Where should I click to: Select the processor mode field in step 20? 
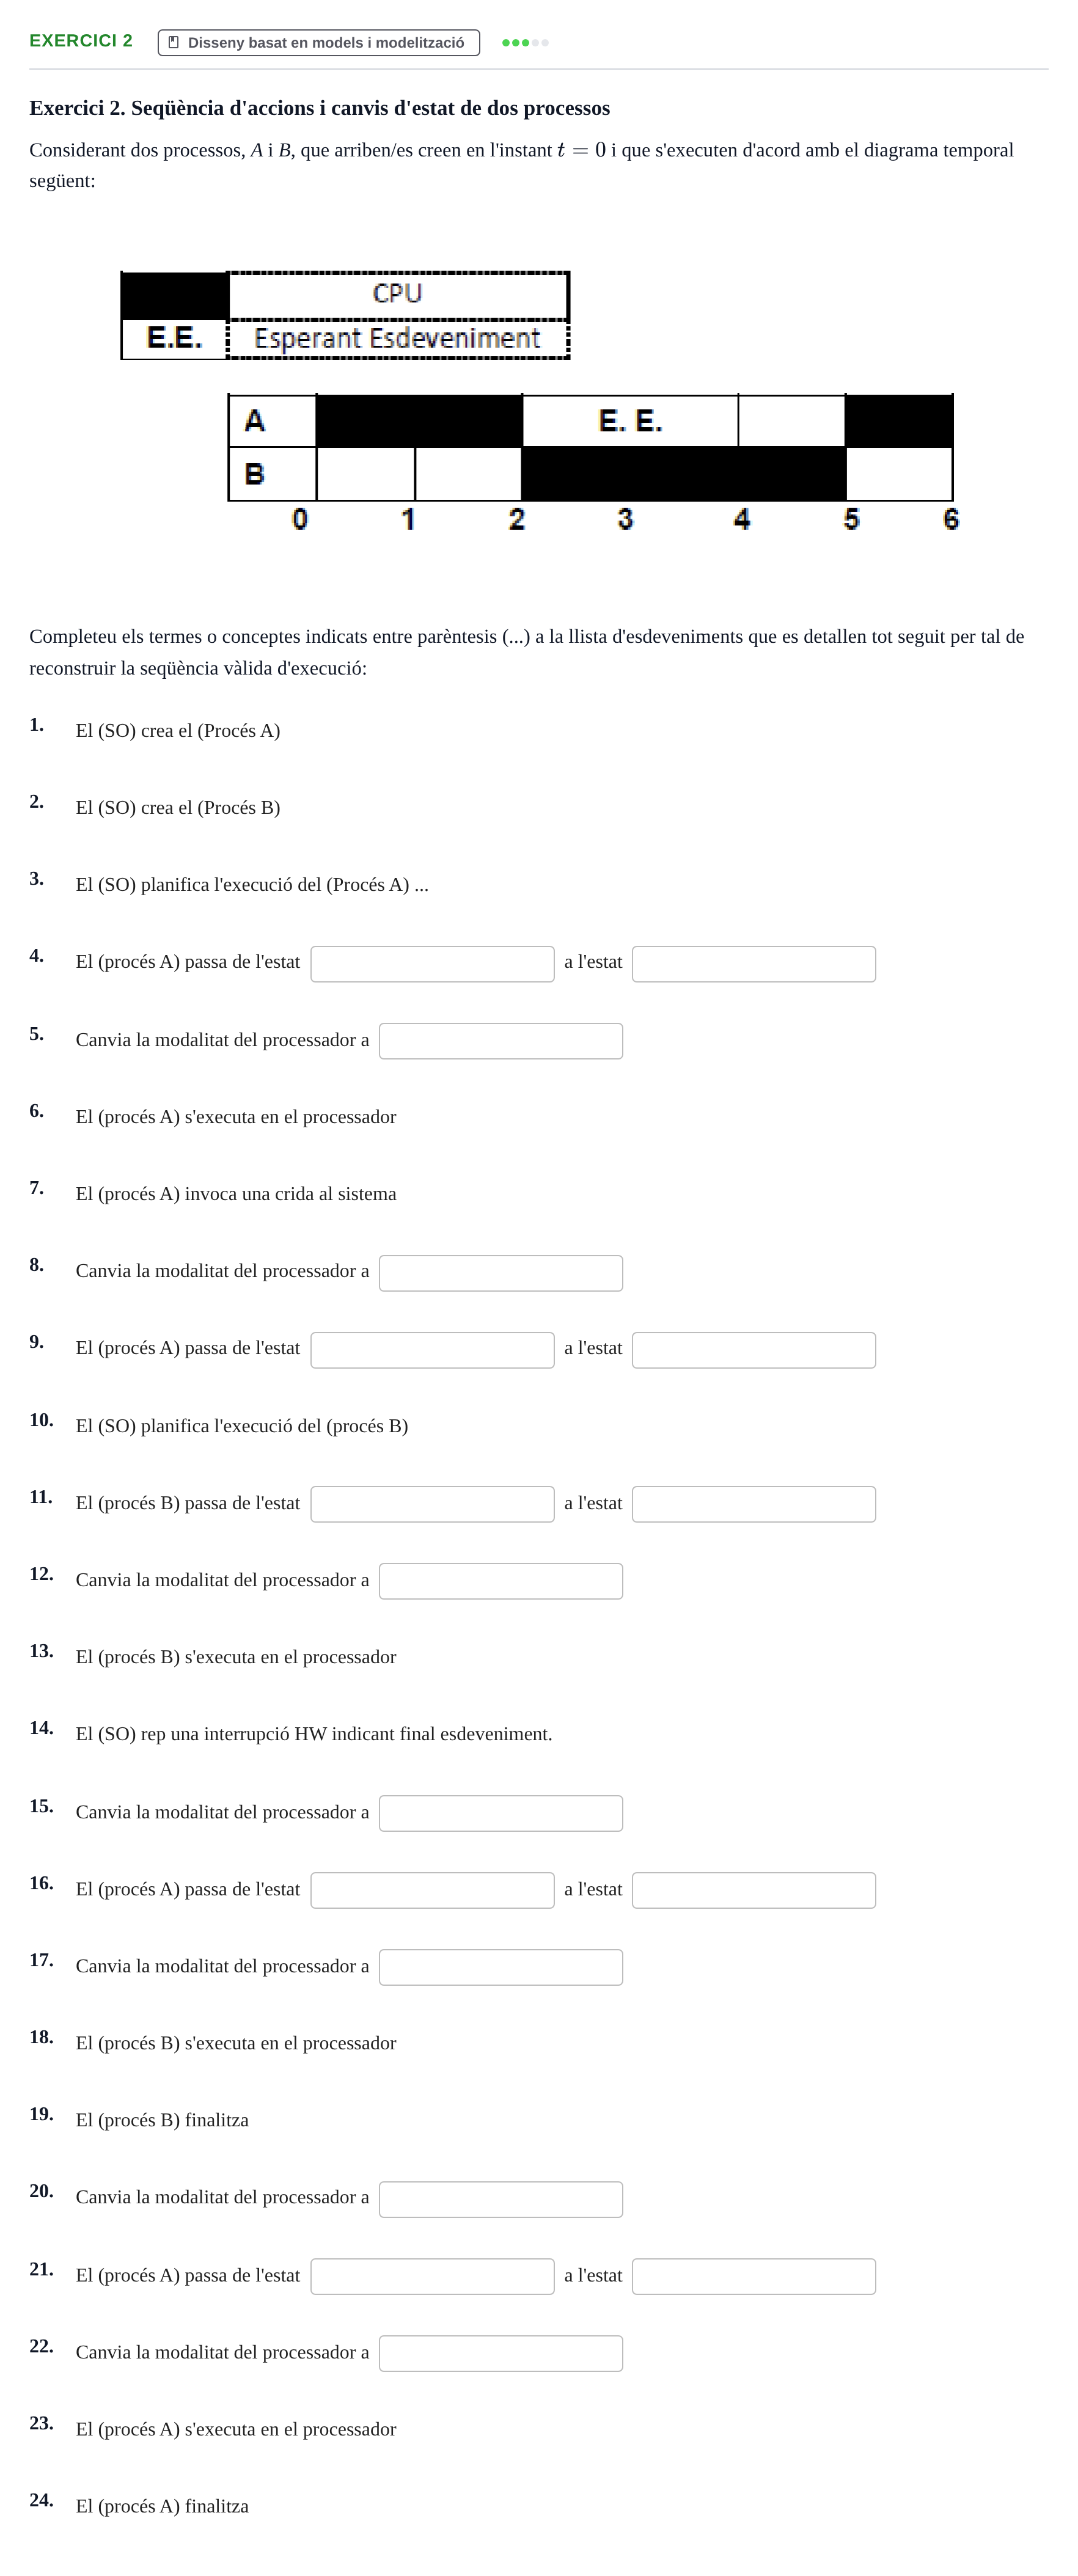(x=501, y=2199)
